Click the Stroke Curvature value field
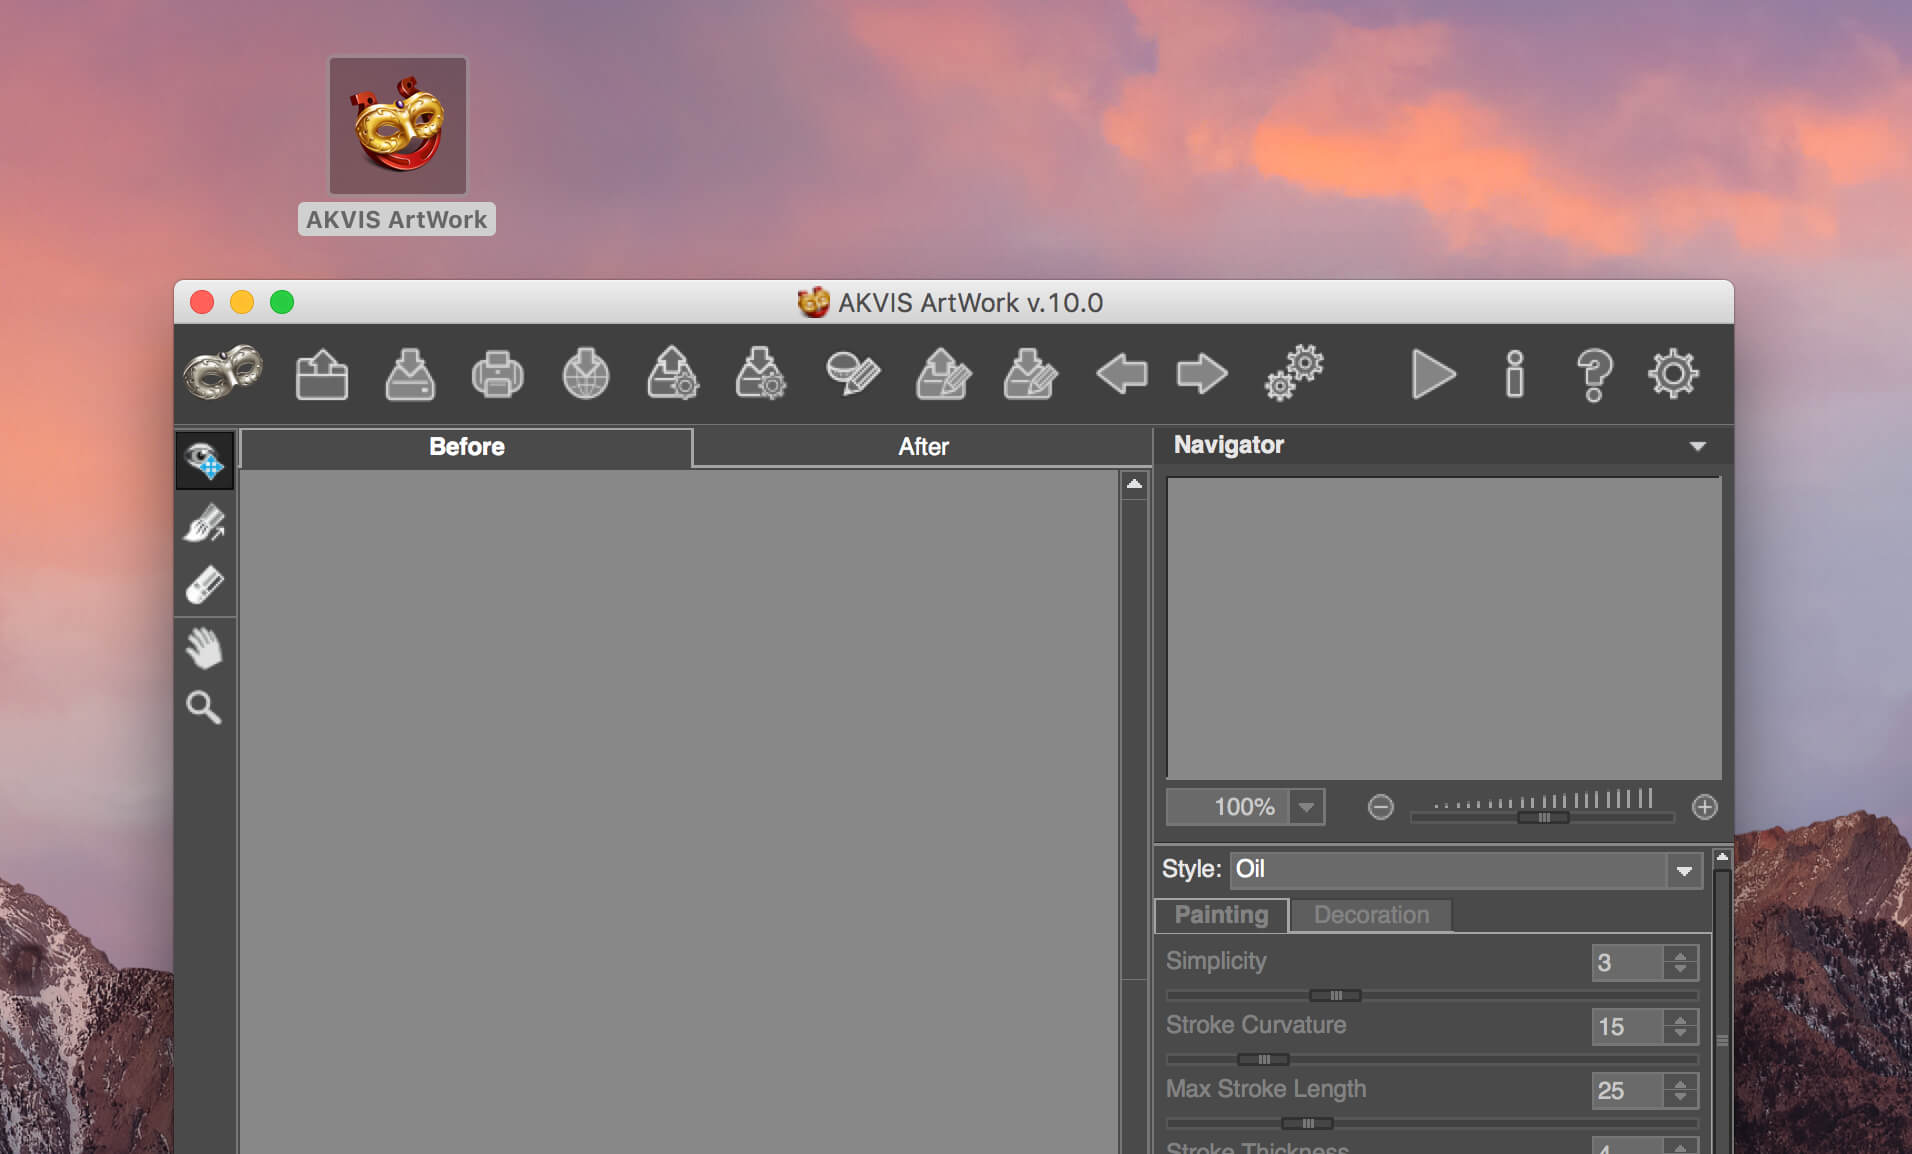Screen dimensions: 1912x1154 coord(1626,1027)
